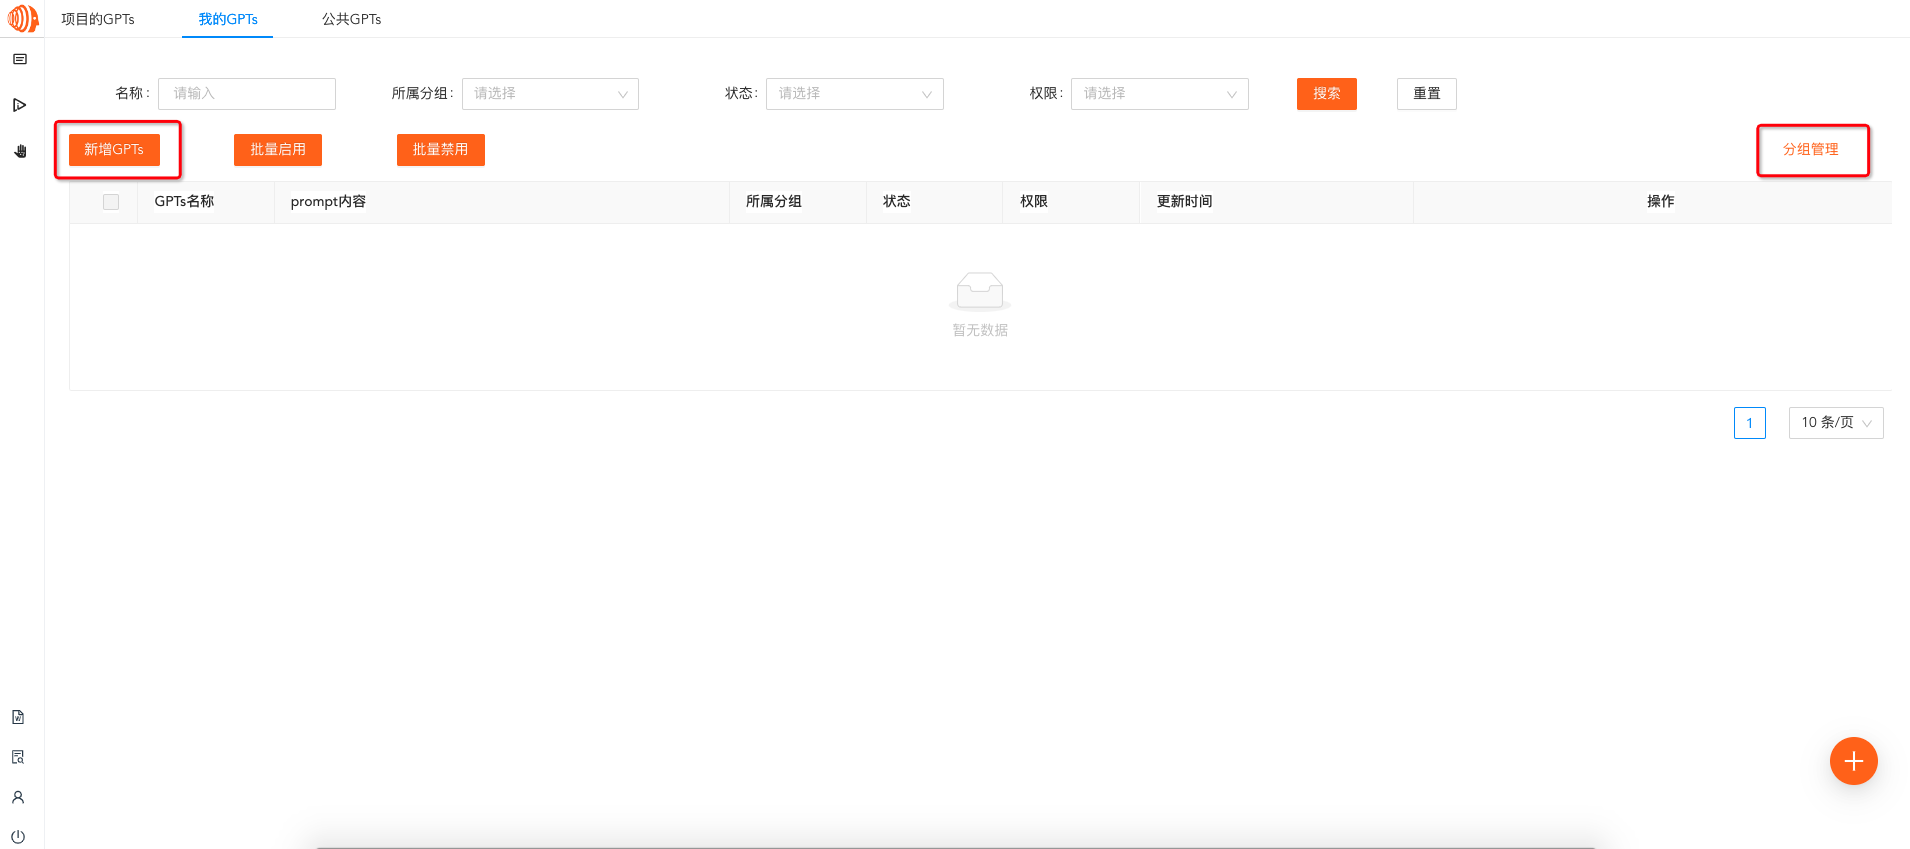This screenshot has height=849, width=1910.
Task: Click the 新增GPTs button
Action: click(x=114, y=150)
